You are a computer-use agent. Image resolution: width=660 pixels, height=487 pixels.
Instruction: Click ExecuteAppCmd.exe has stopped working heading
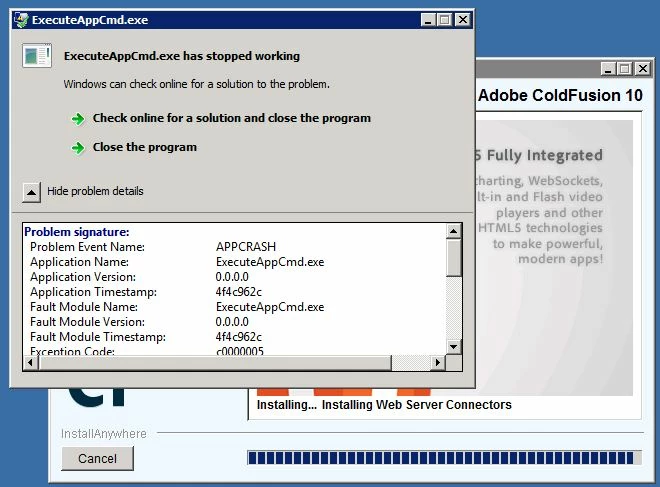(182, 56)
